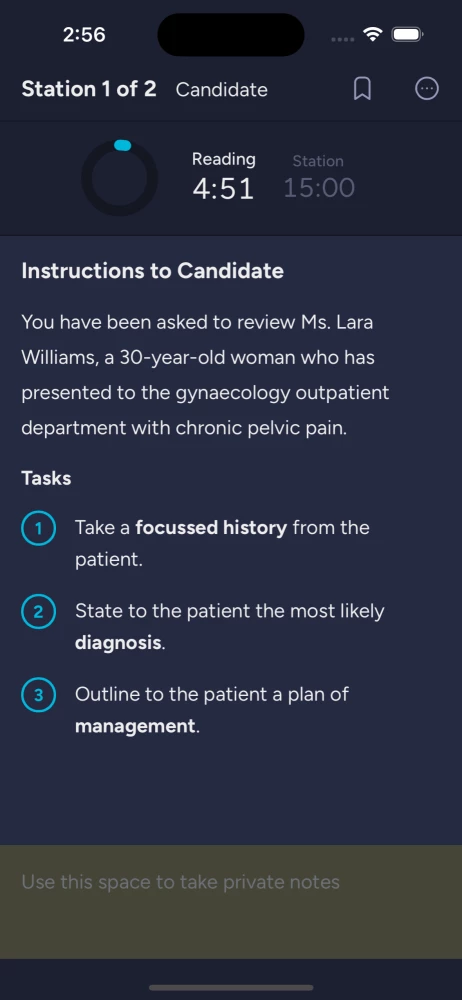This screenshot has height=1000, width=462.
Task: Open the more options ellipsis menu
Action: (x=427, y=89)
